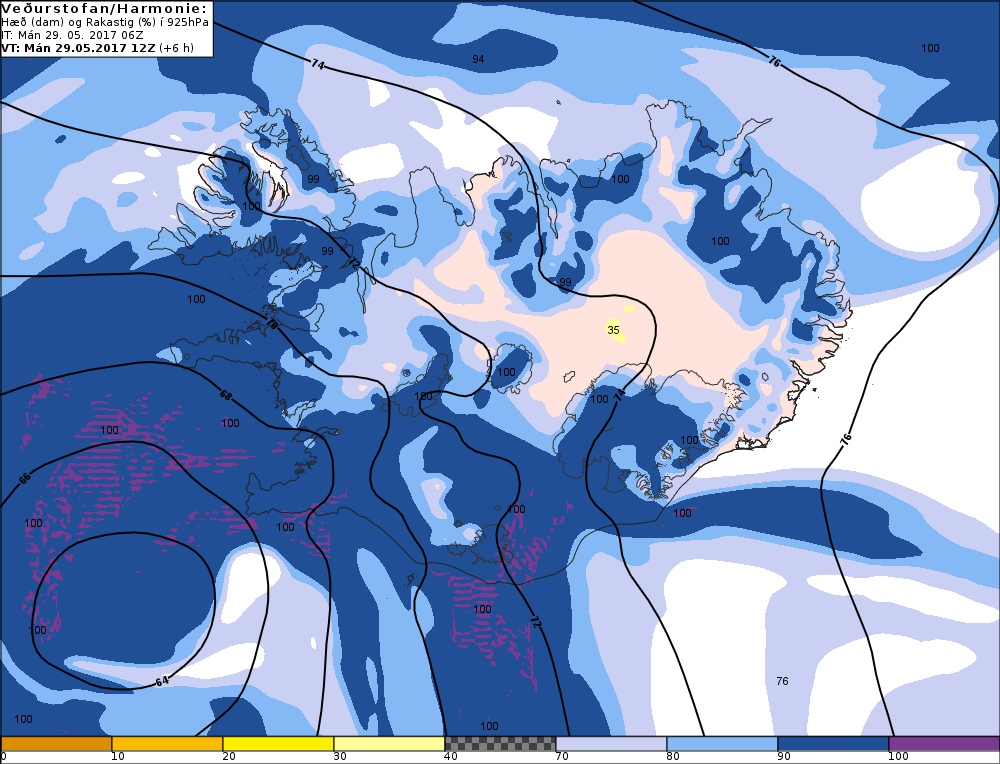Click the pale yellow 30–40 legend swatch
This screenshot has height=764, width=1000.
click(389, 744)
